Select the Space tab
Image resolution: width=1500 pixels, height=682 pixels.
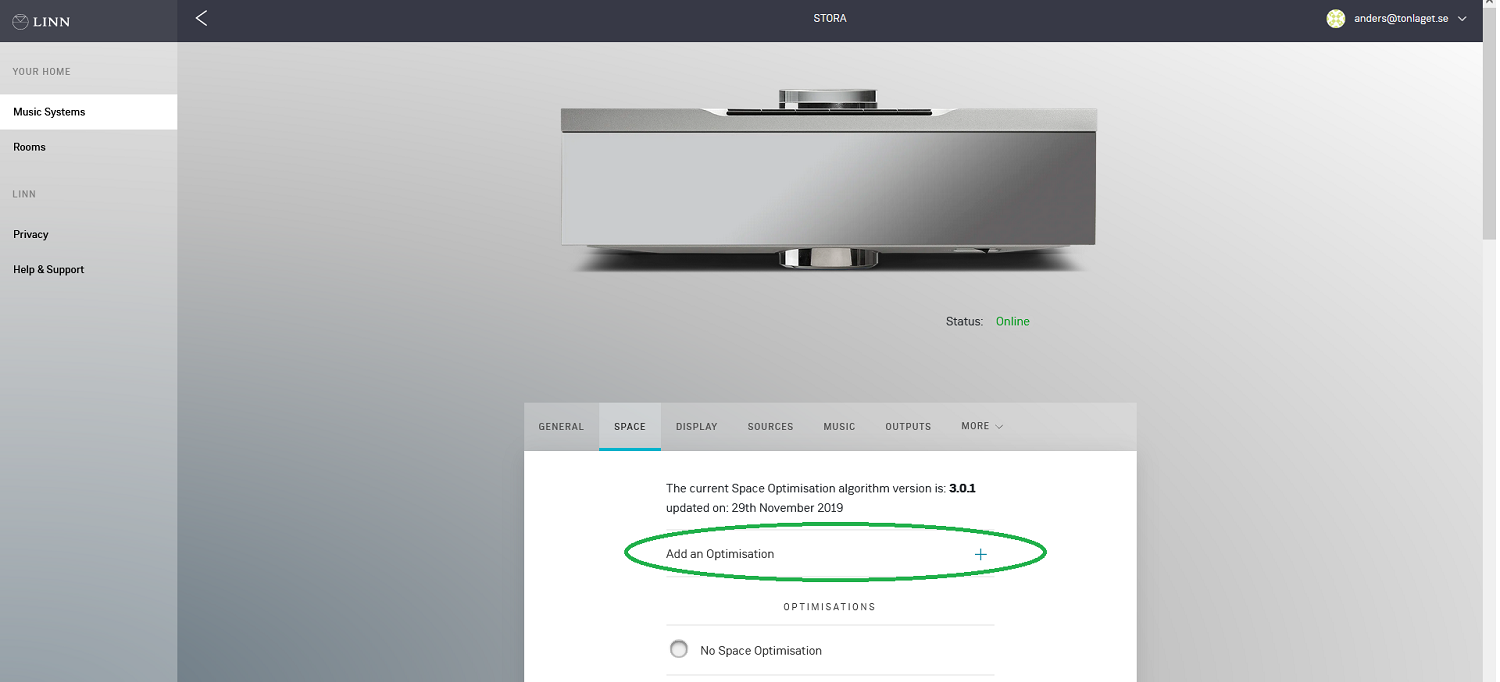(630, 426)
